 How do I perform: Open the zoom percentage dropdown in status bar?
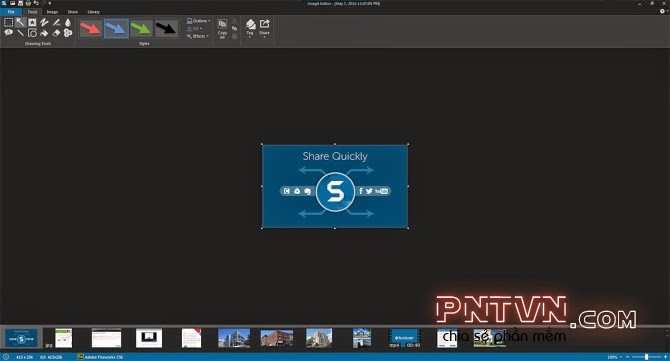pyautogui.click(x=614, y=357)
